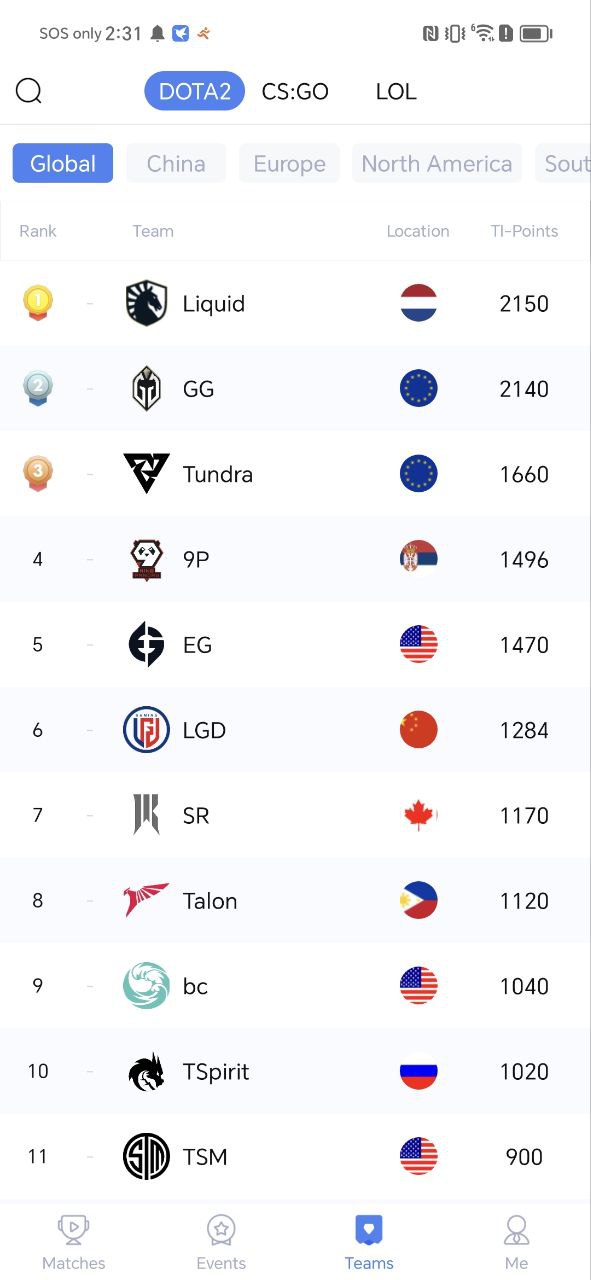This screenshot has height=1280, width=591.
Task: Select the EG team logo
Action: pyautogui.click(x=146, y=645)
